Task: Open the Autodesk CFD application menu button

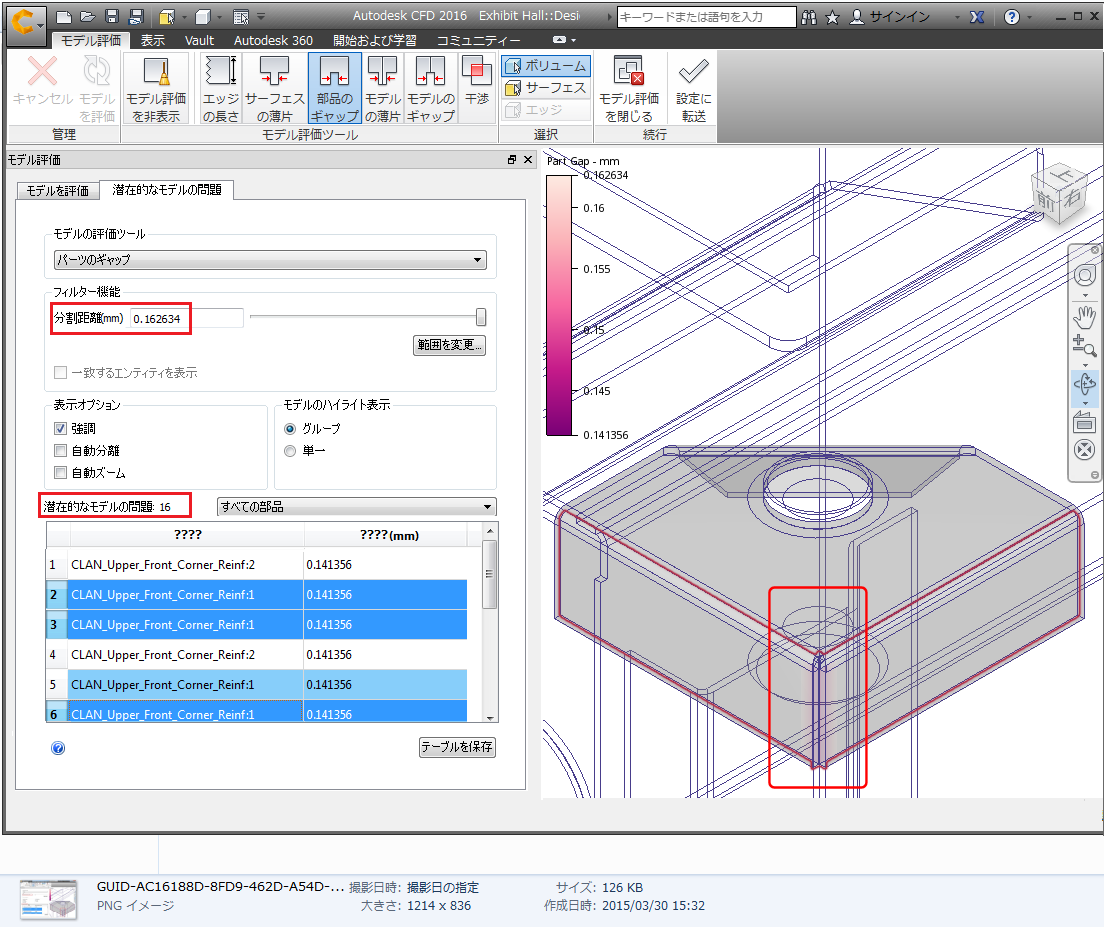Action: (x=26, y=23)
